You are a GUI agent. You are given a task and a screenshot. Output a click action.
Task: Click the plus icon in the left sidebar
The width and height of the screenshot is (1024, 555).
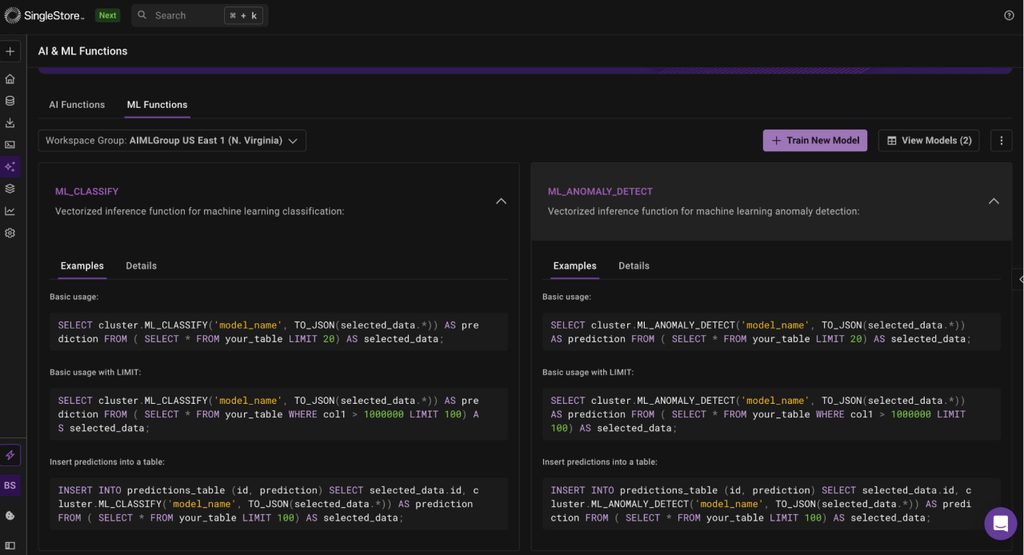[10, 51]
